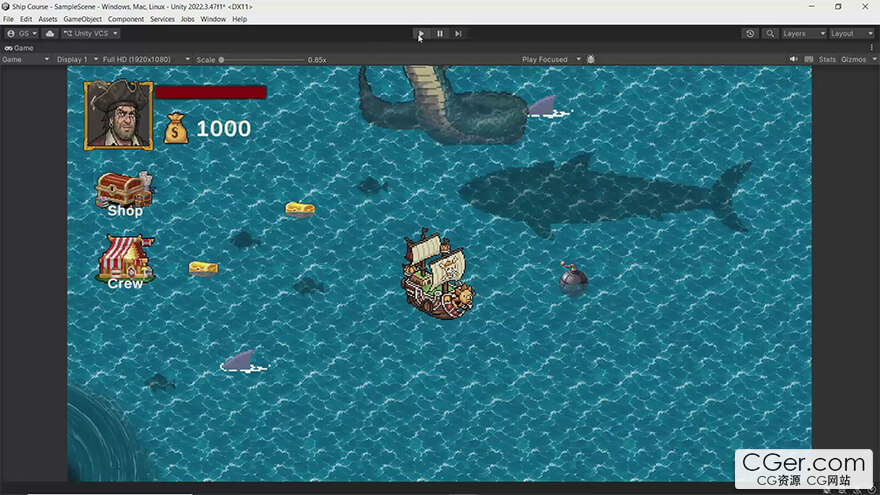This screenshot has height=495, width=880.
Task: Click the upper gold bar pickup
Action: [x=300, y=209]
